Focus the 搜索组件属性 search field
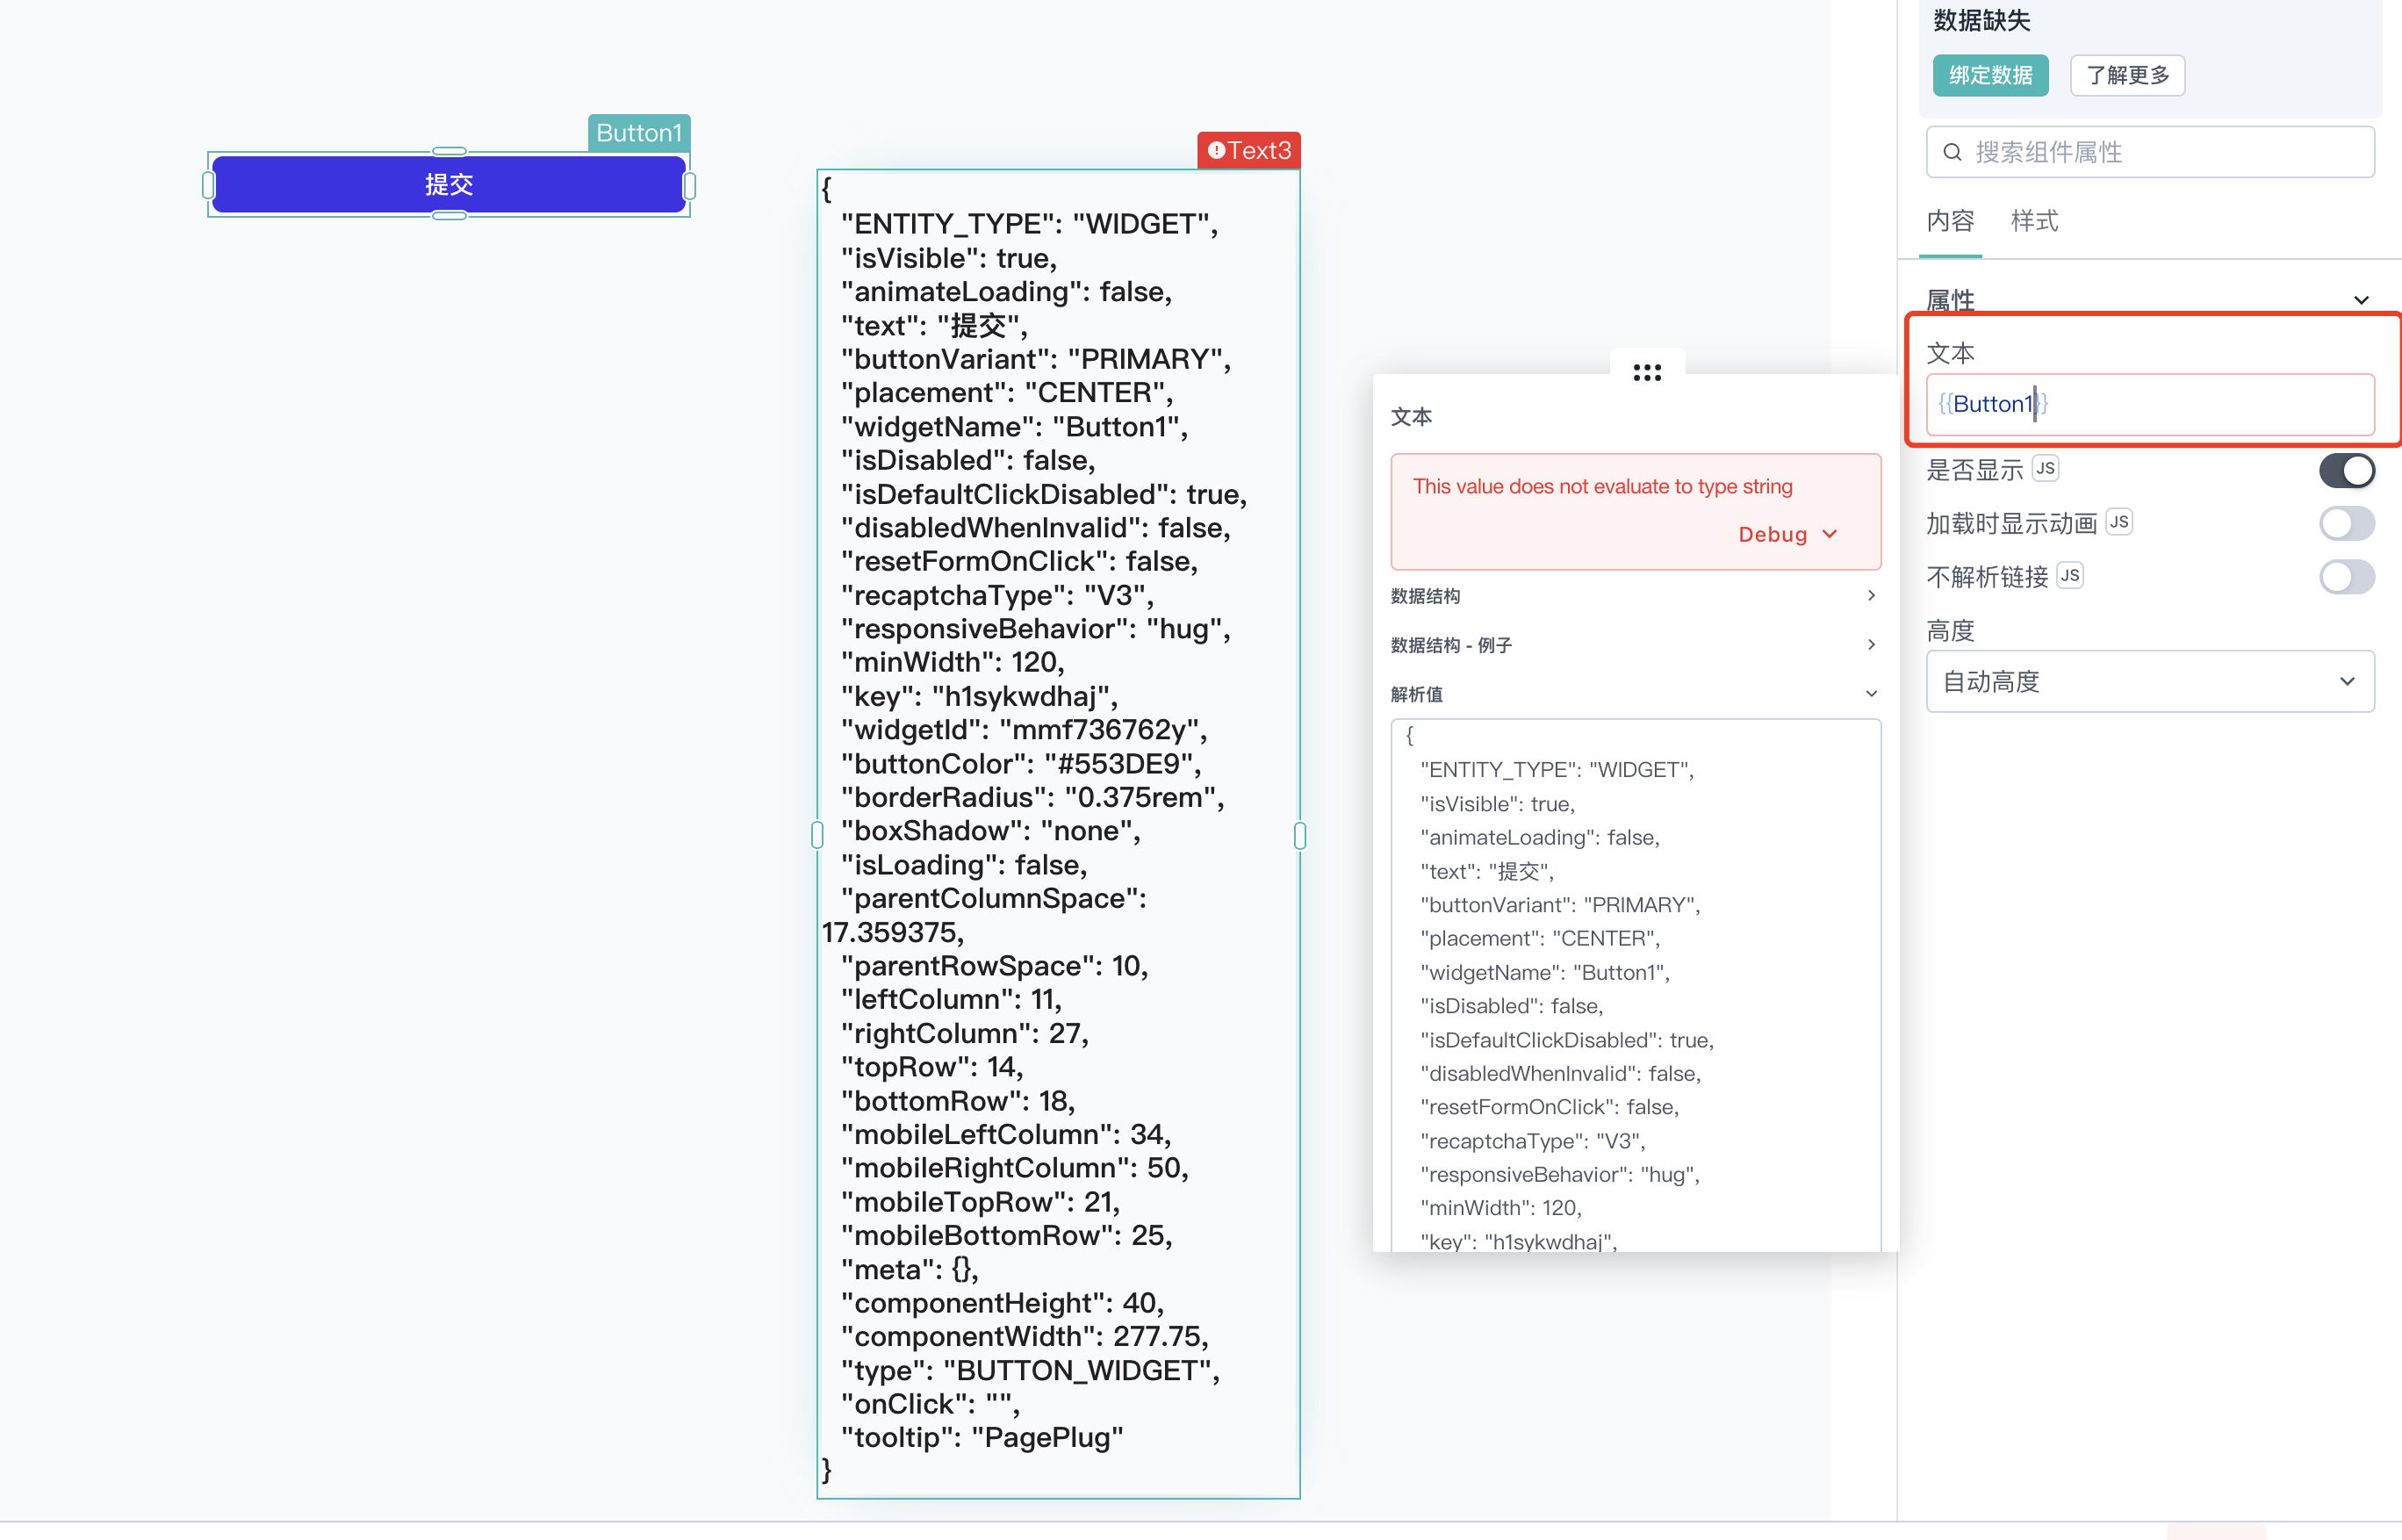The width and height of the screenshot is (2402, 1540). (x=2149, y=152)
